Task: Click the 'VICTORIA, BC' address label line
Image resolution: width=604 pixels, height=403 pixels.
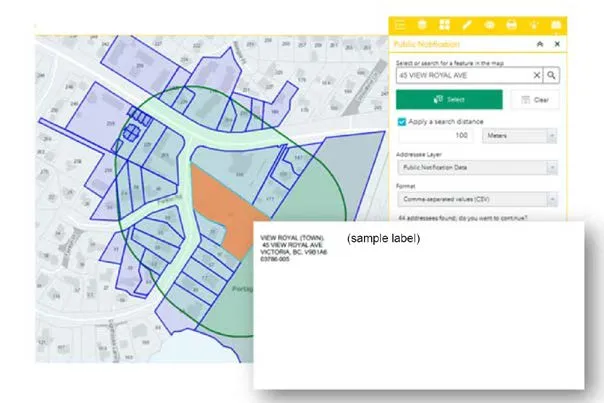Action: [x=294, y=252]
